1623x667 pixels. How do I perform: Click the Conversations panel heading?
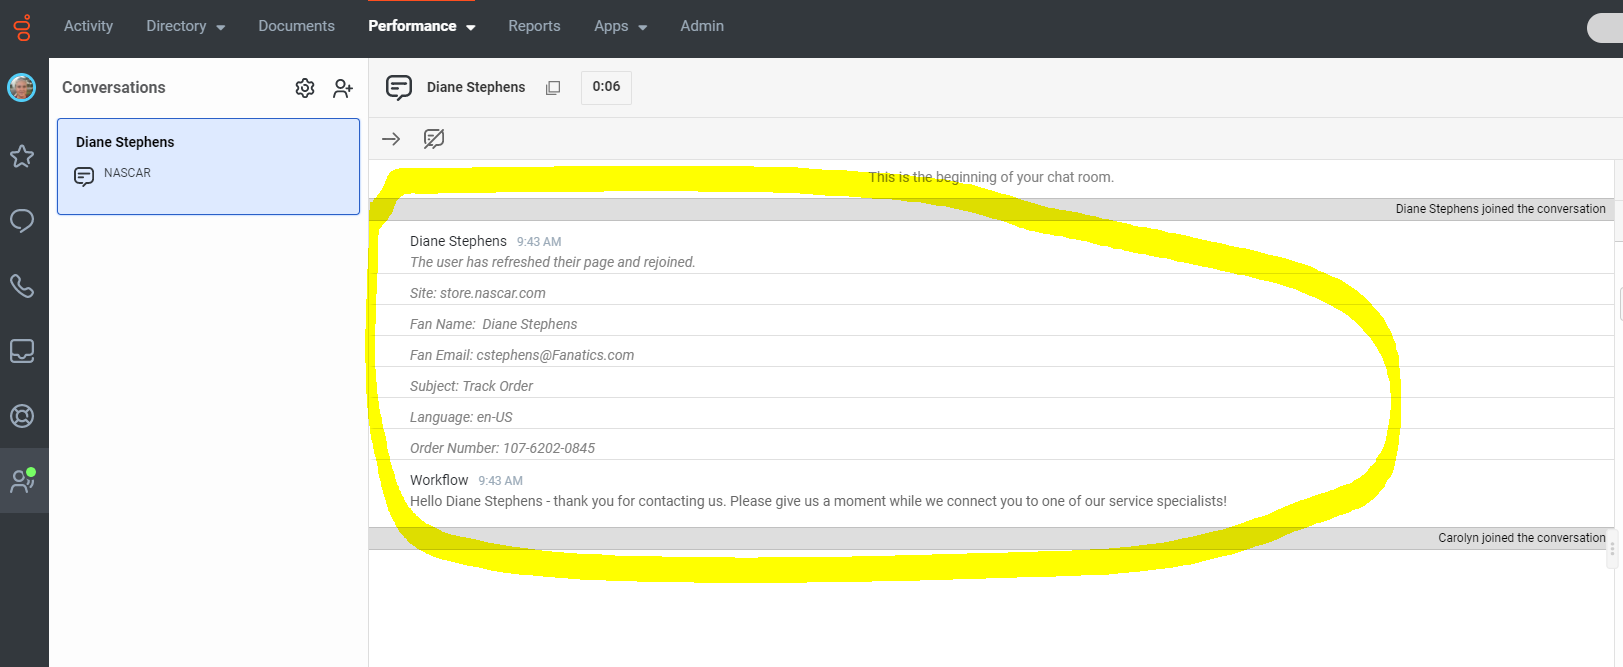coord(114,88)
